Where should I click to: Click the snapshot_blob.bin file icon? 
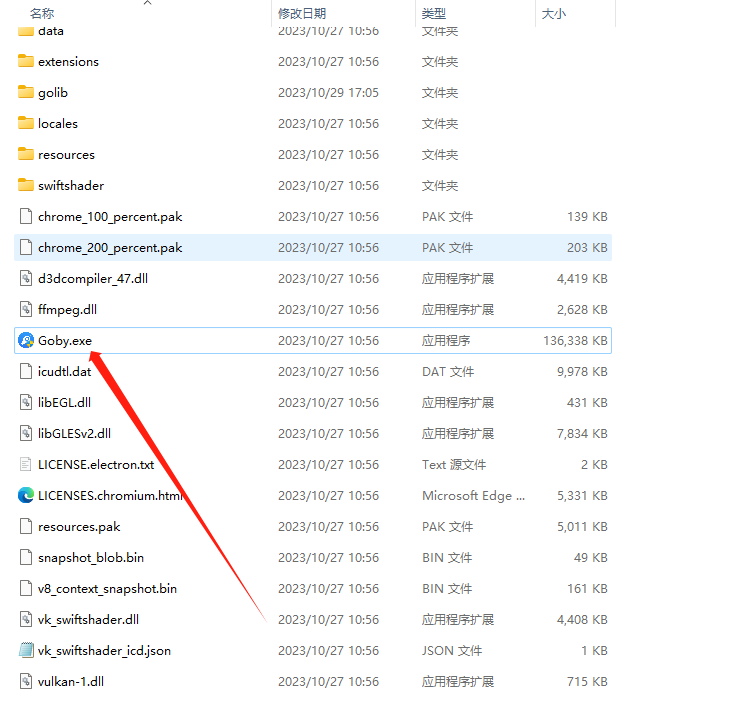26,557
